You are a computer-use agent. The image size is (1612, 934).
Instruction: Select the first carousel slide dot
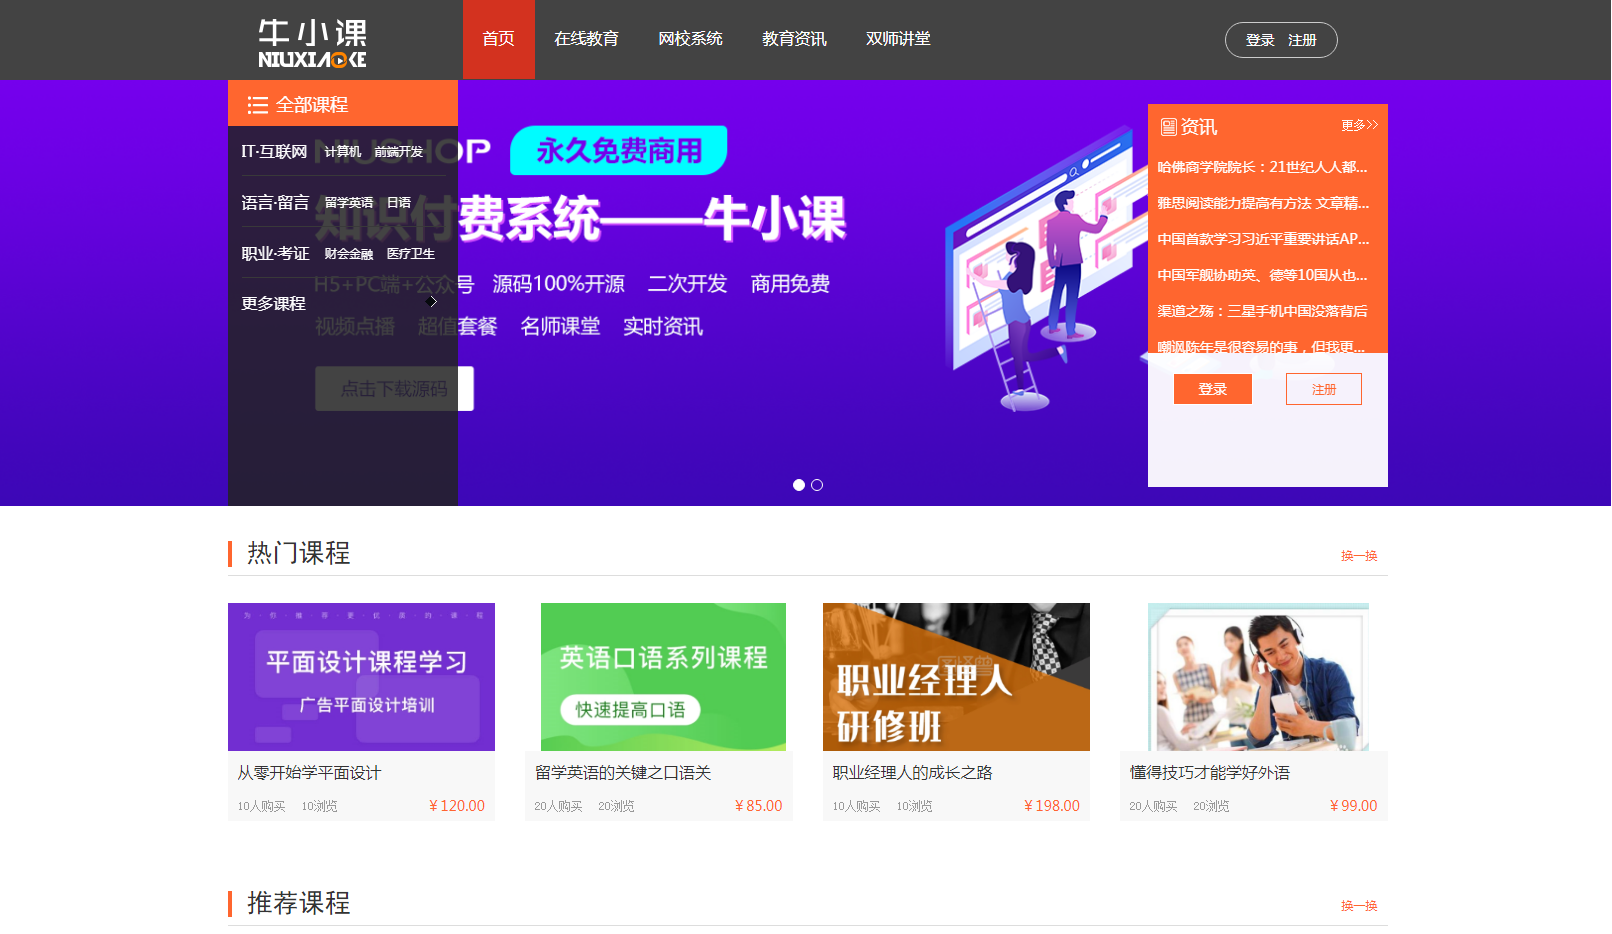[799, 485]
